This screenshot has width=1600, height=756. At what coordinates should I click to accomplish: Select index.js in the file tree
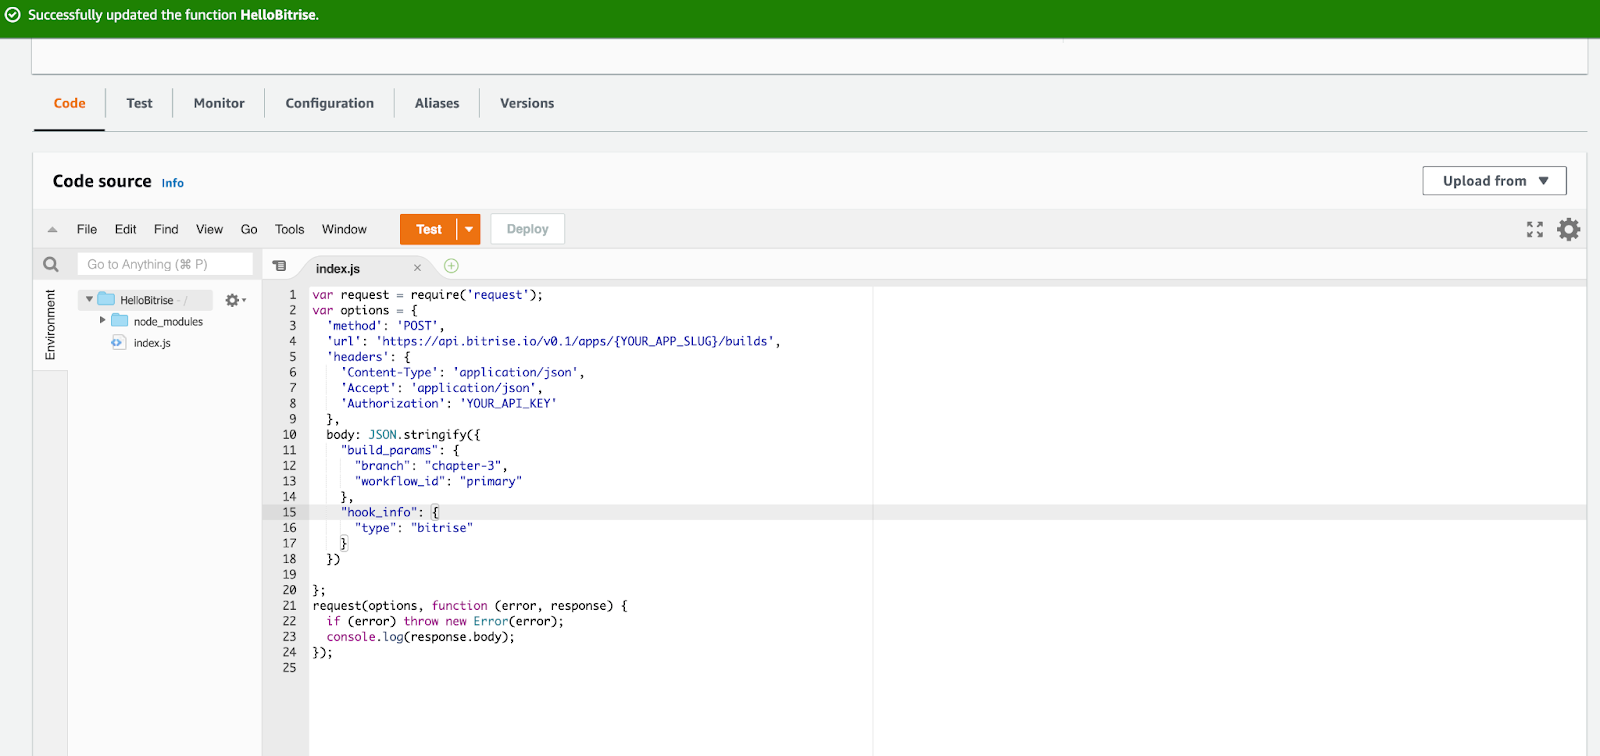click(152, 343)
